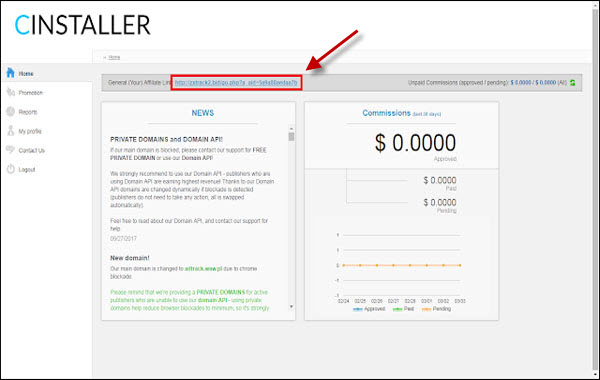Screen dimensions: 600x380
Task: Click the unpaid commissions amount link
Action: pyautogui.click(x=533, y=83)
